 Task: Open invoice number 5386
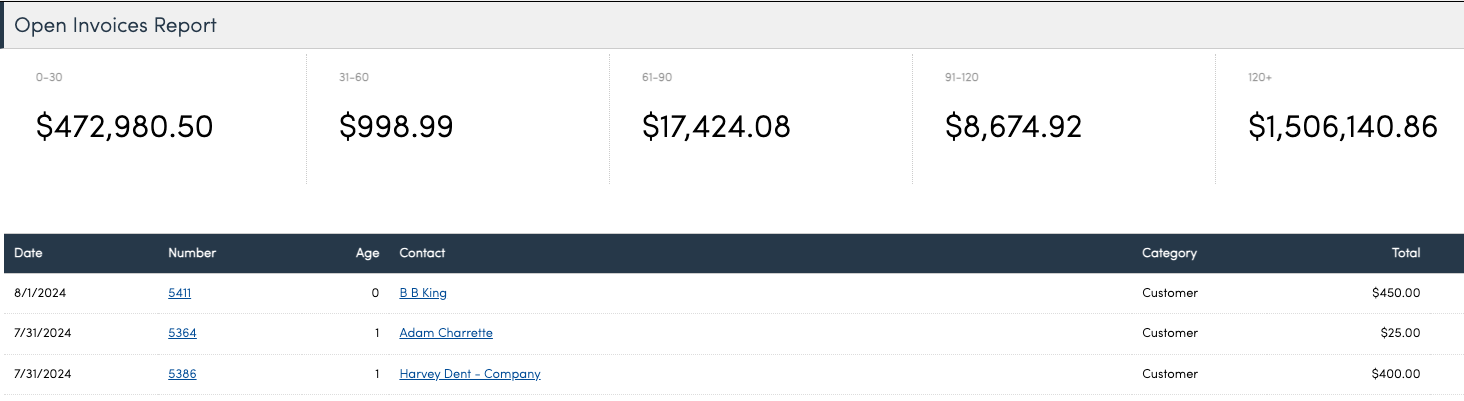(182, 374)
